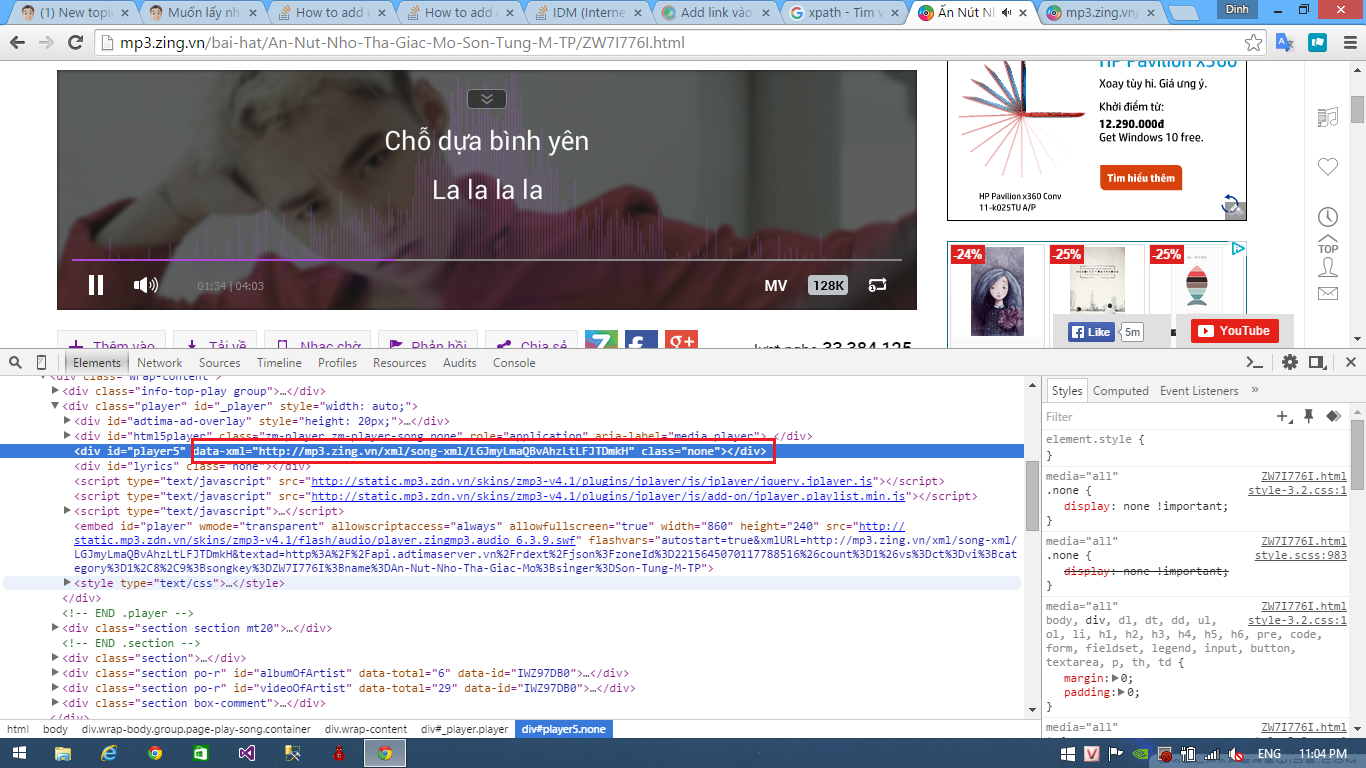Viewport: 1366px width, 768px height.
Task: Toggle the repeat loop icon in player
Action: pos(878,285)
